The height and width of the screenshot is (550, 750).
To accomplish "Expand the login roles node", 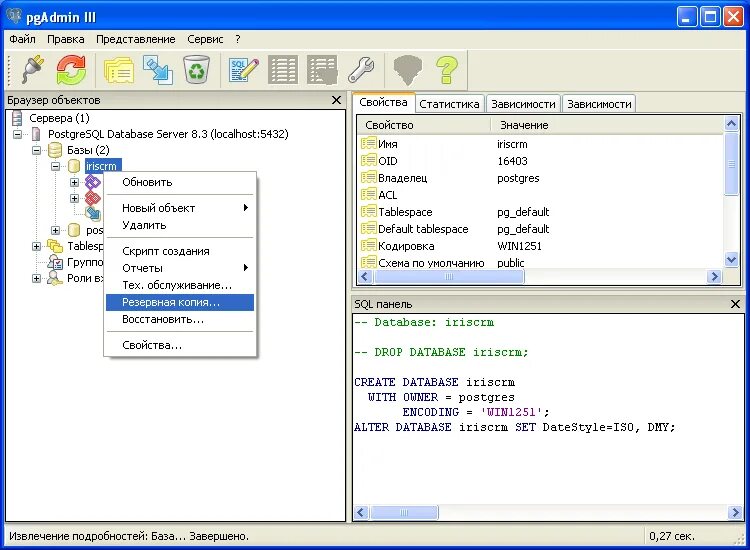I will (x=36, y=278).
